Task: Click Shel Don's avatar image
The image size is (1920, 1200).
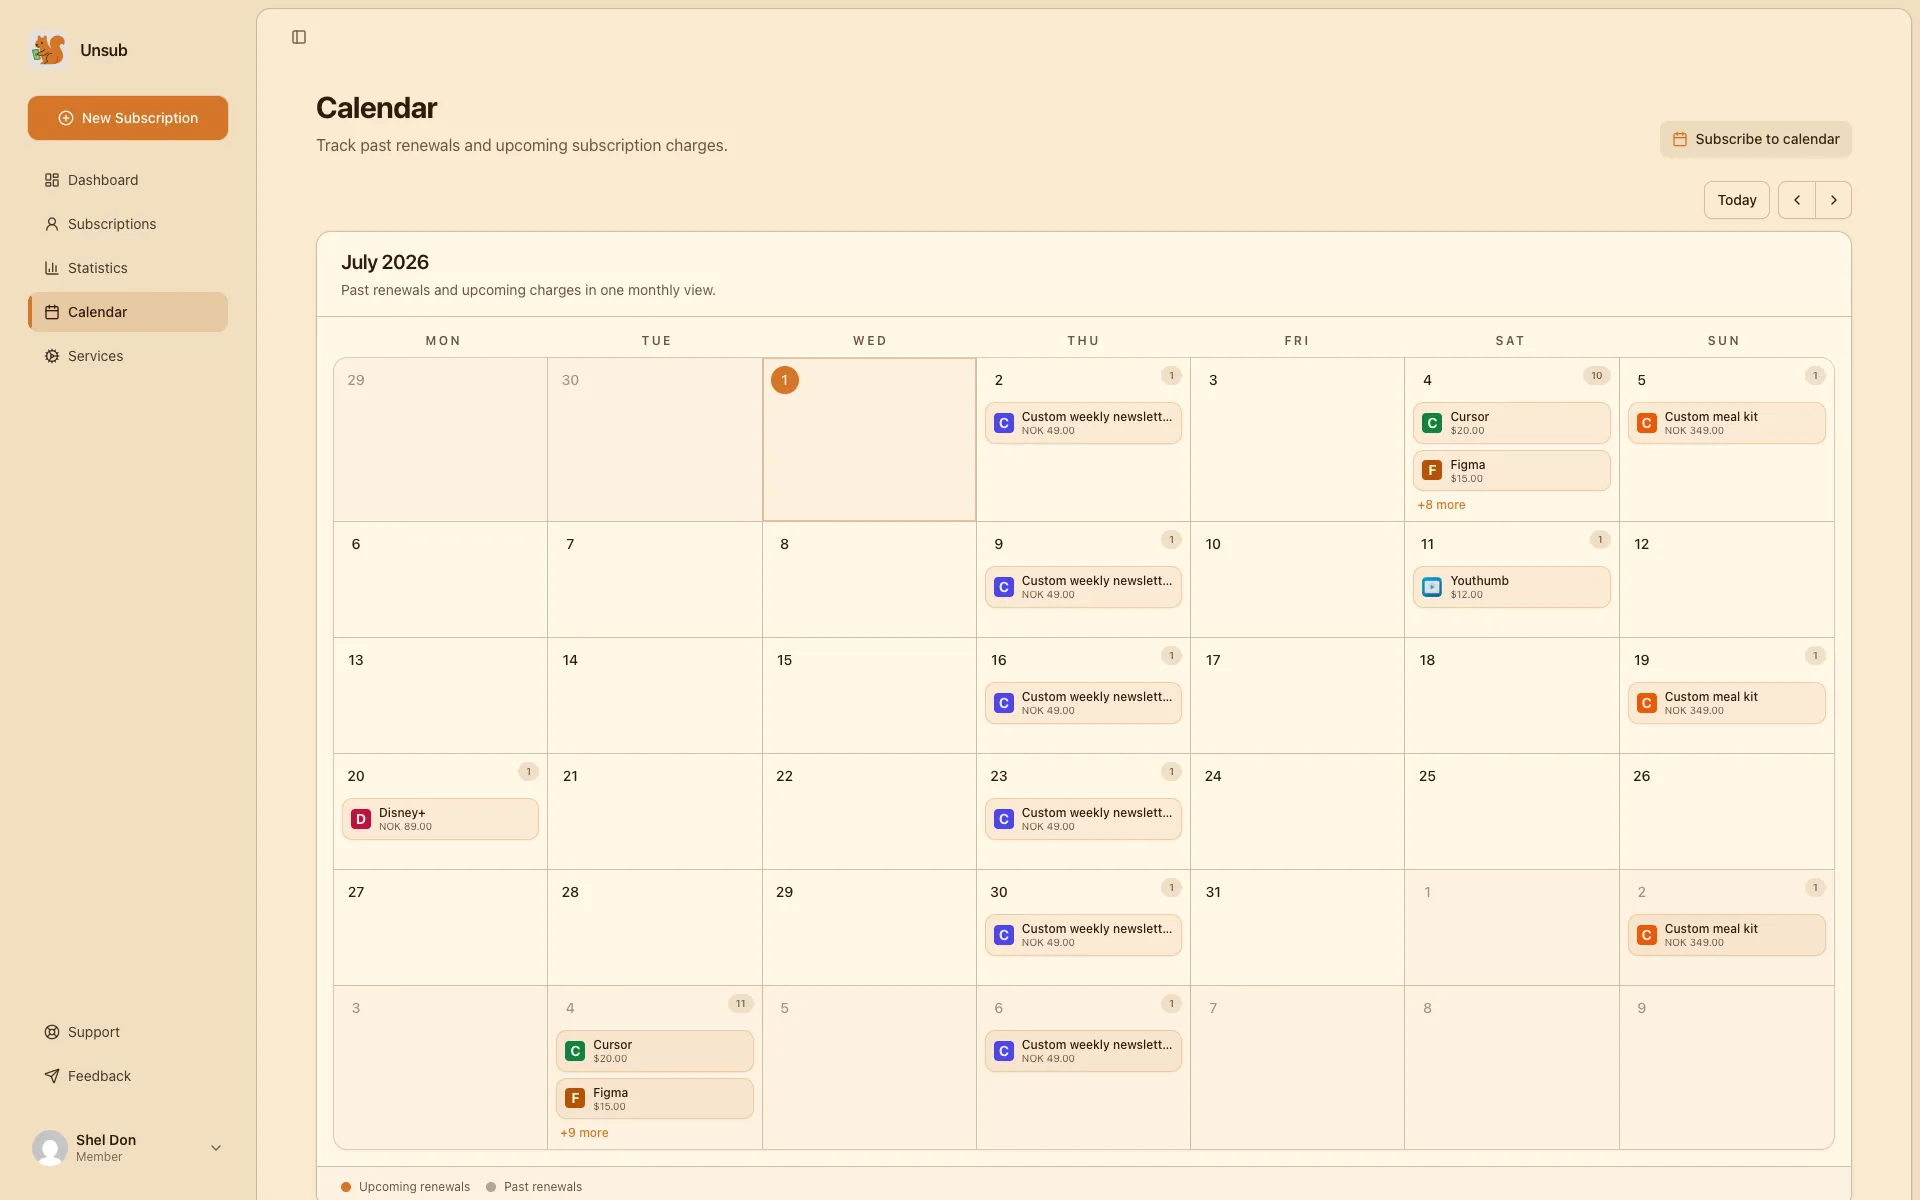Action: pyautogui.click(x=50, y=1148)
